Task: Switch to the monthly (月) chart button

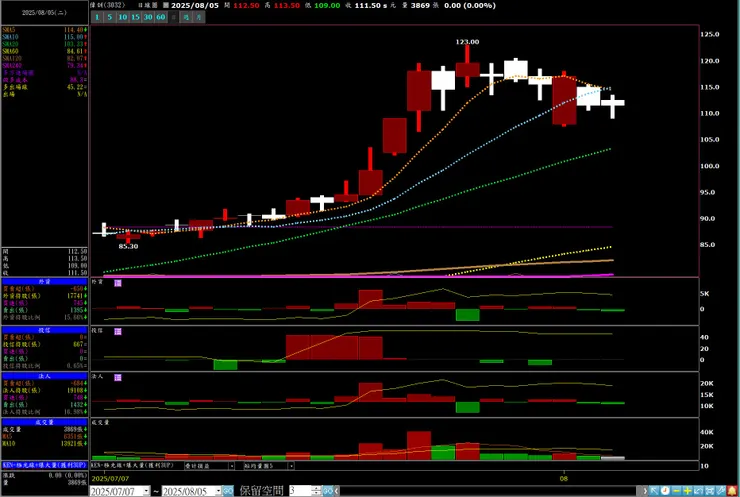Action: coord(199,17)
